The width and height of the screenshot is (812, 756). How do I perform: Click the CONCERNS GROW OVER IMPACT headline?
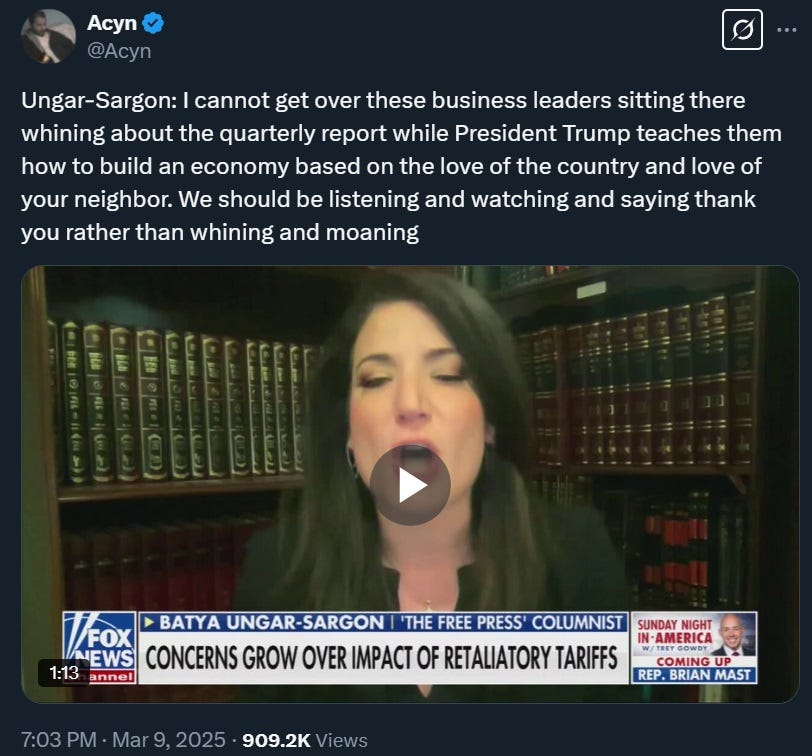382,658
